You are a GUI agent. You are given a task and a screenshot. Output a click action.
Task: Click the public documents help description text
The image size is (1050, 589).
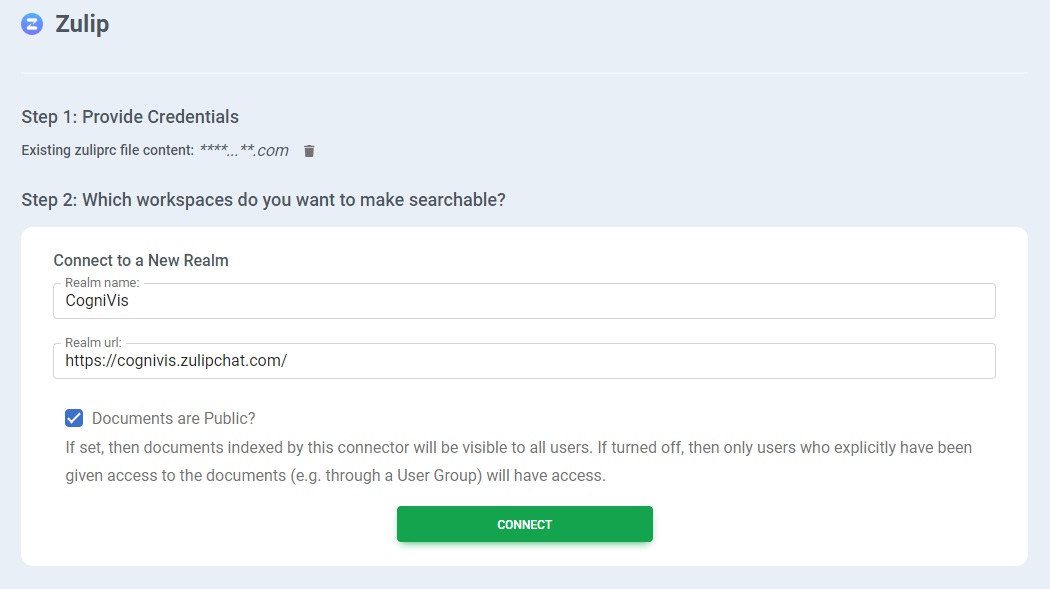click(x=518, y=447)
